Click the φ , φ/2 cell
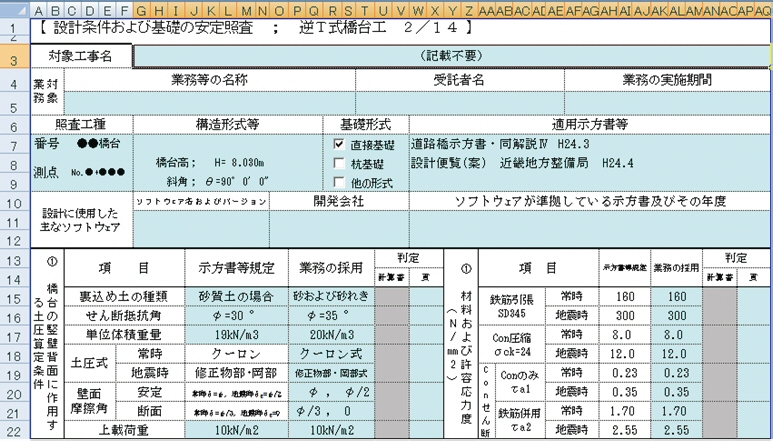Image resolution: width=773 pixels, height=441 pixels. pyautogui.click(x=331, y=392)
